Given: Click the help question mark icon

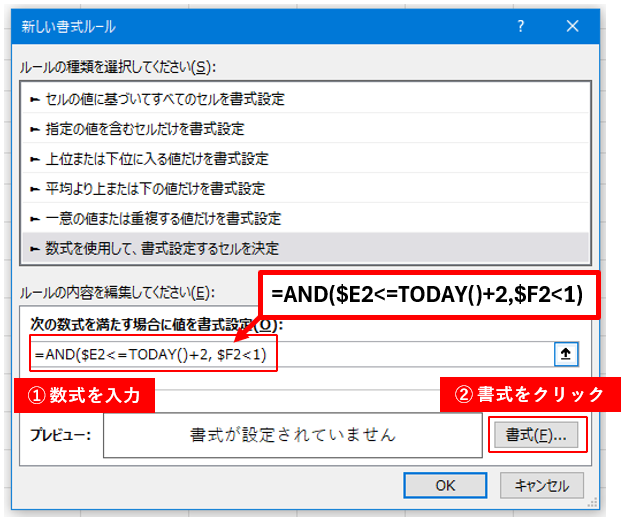Looking at the screenshot, I should [521, 26].
